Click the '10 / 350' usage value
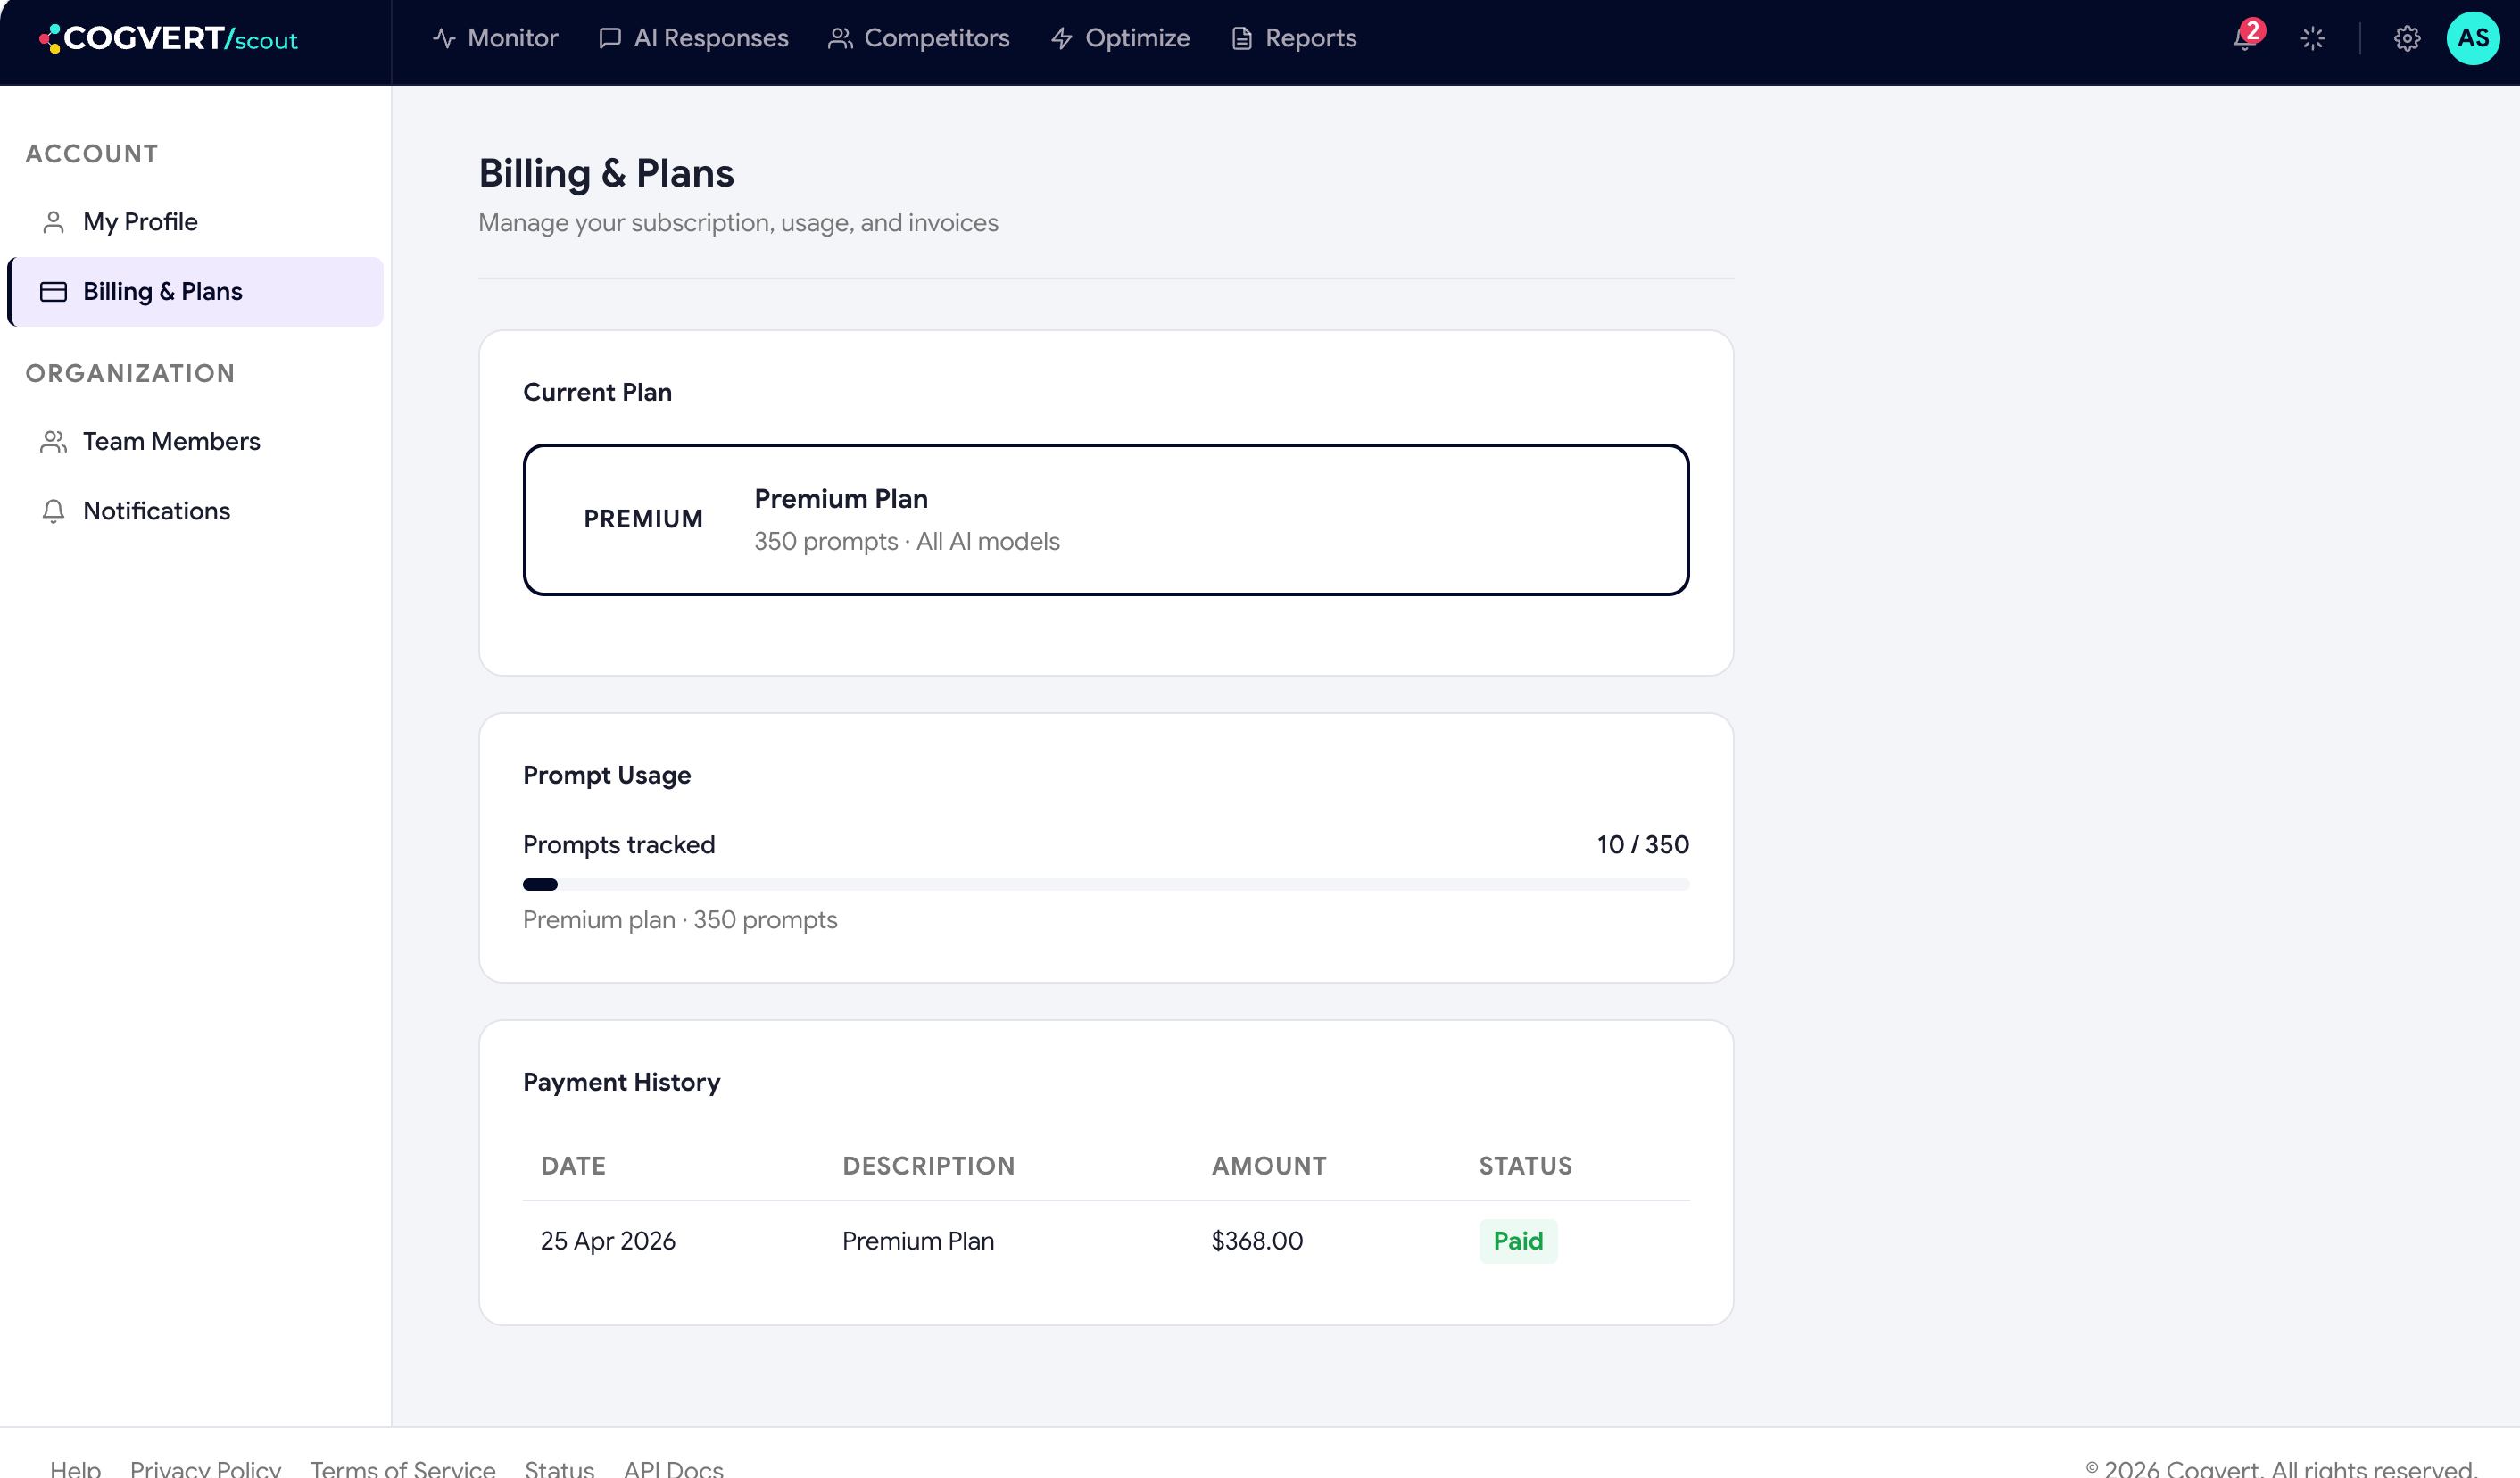Image resolution: width=2520 pixels, height=1478 pixels. tap(1643, 845)
